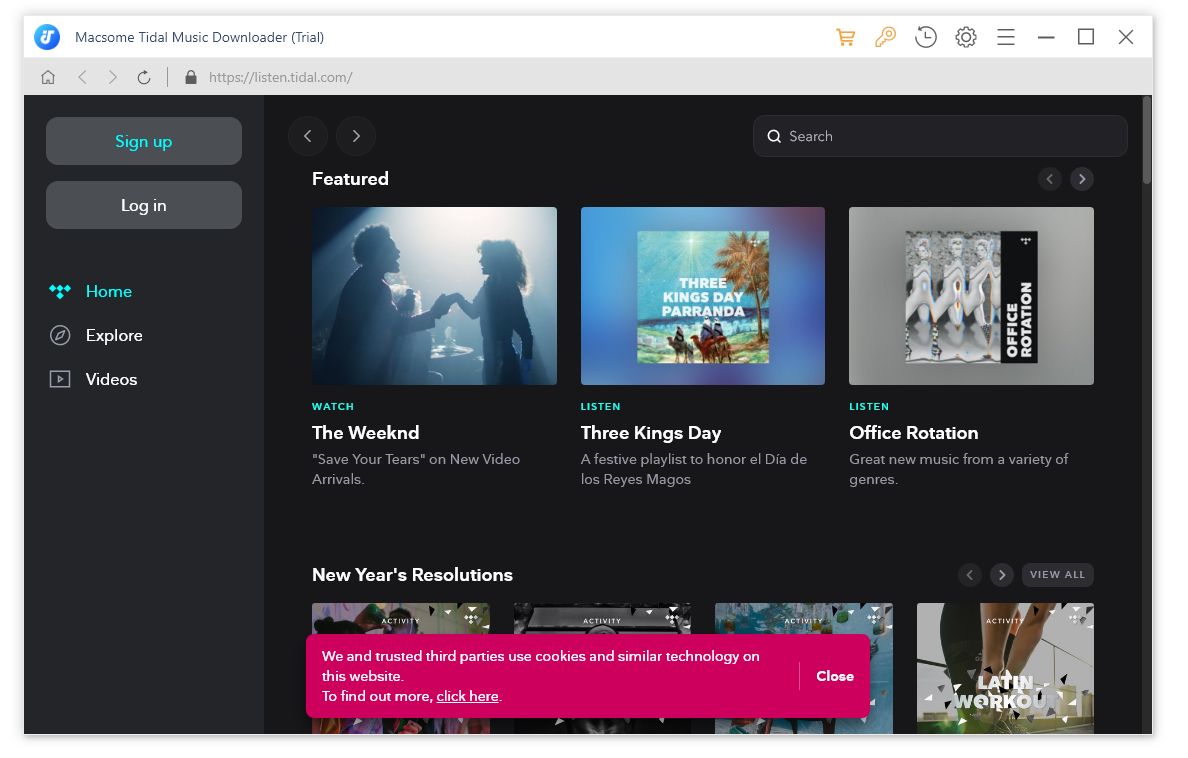Open Videos in the sidebar

coord(111,379)
